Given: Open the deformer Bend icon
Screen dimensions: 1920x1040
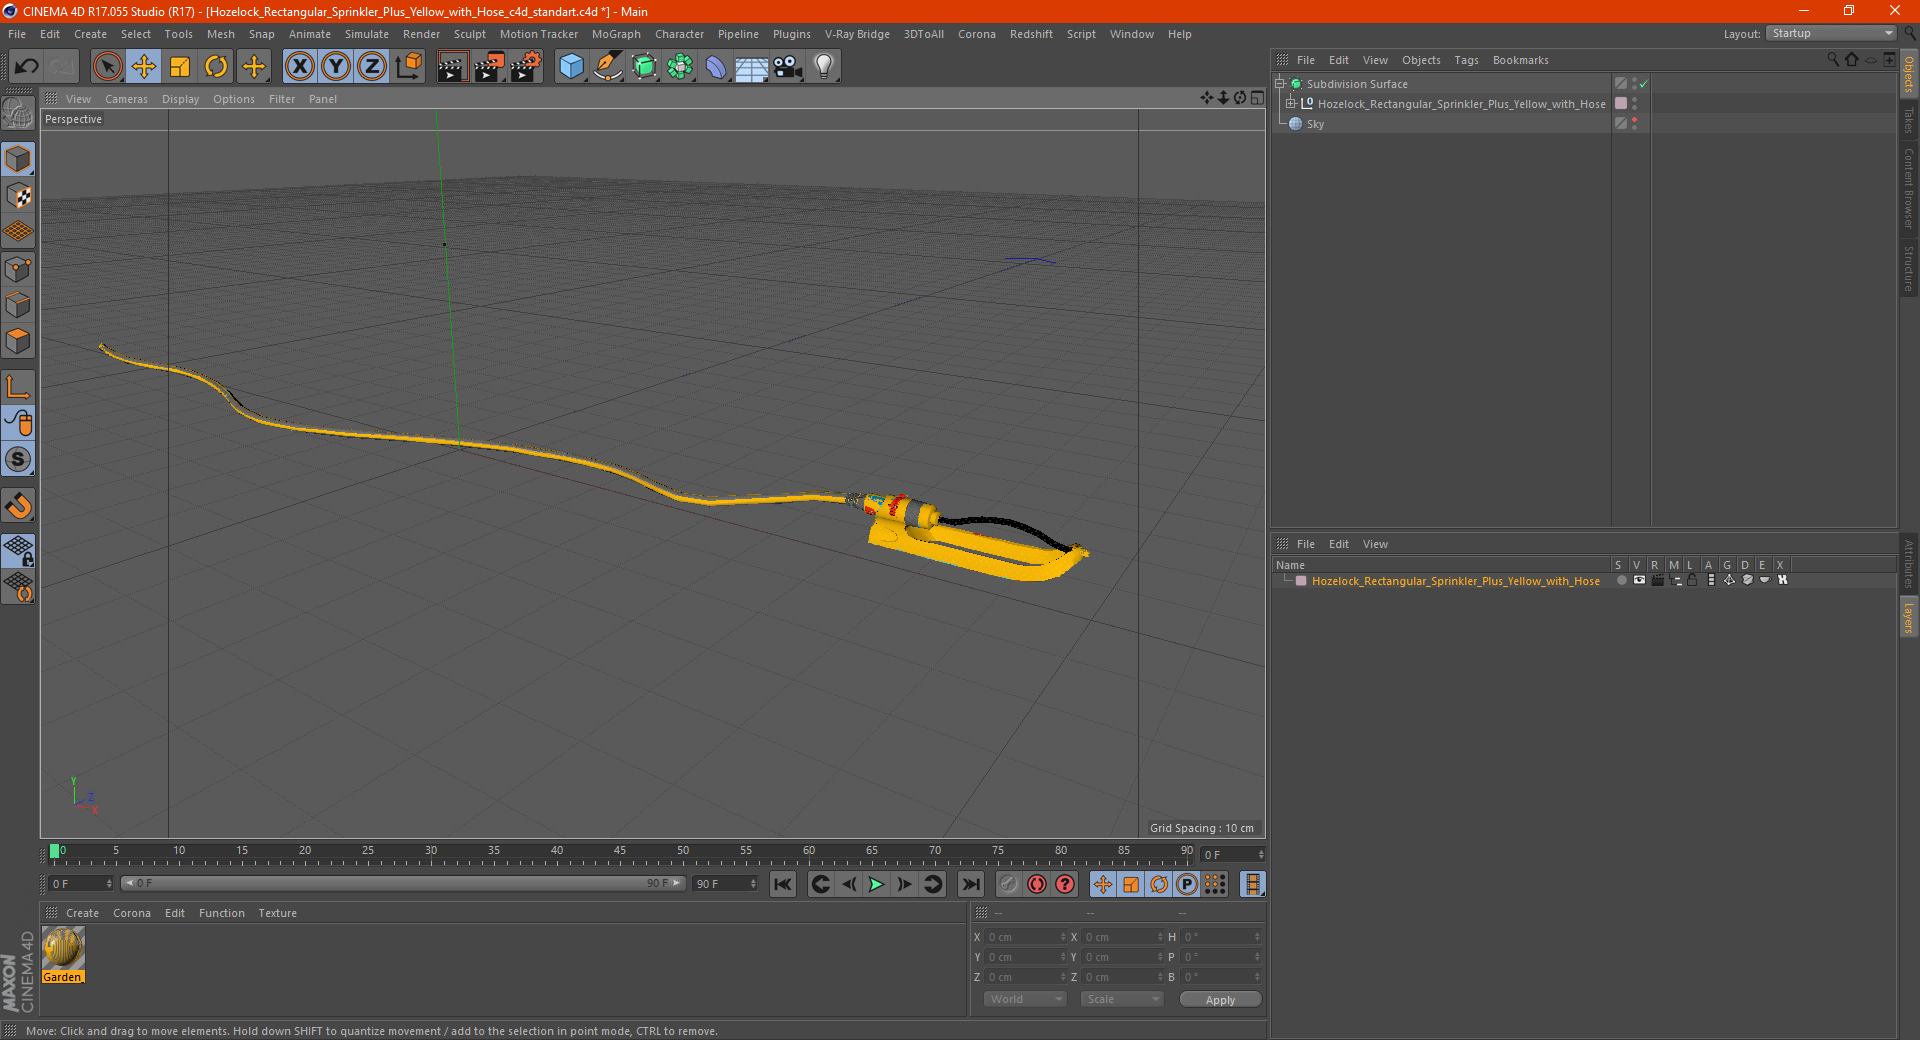Looking at the screenshot, I should coord(716,67).
